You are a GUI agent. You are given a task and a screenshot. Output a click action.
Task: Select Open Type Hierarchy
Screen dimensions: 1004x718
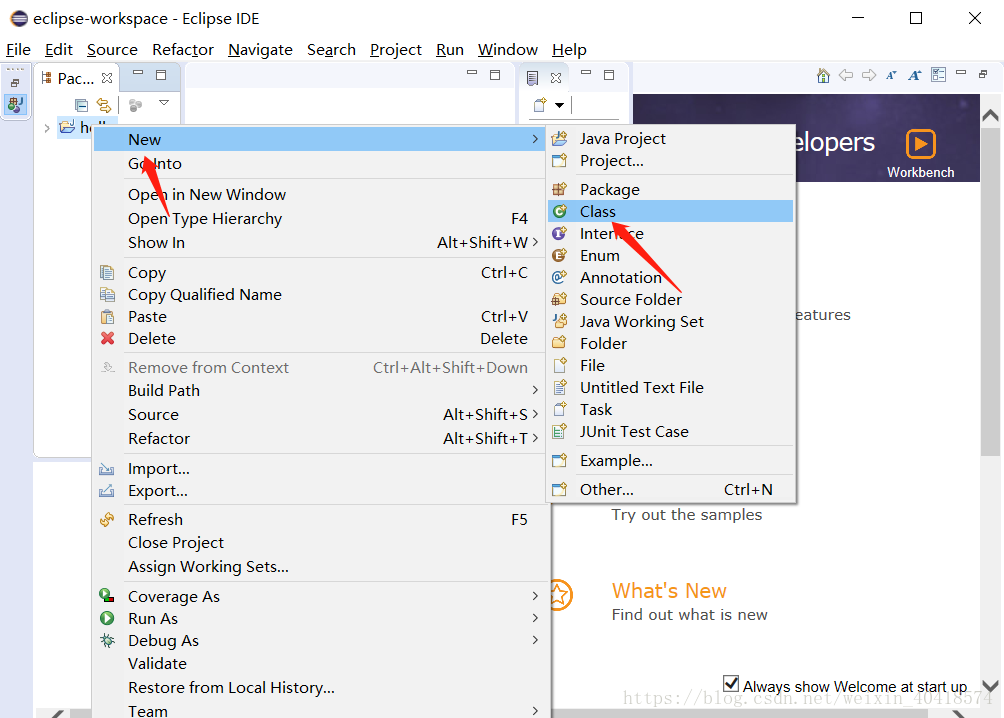320,218
